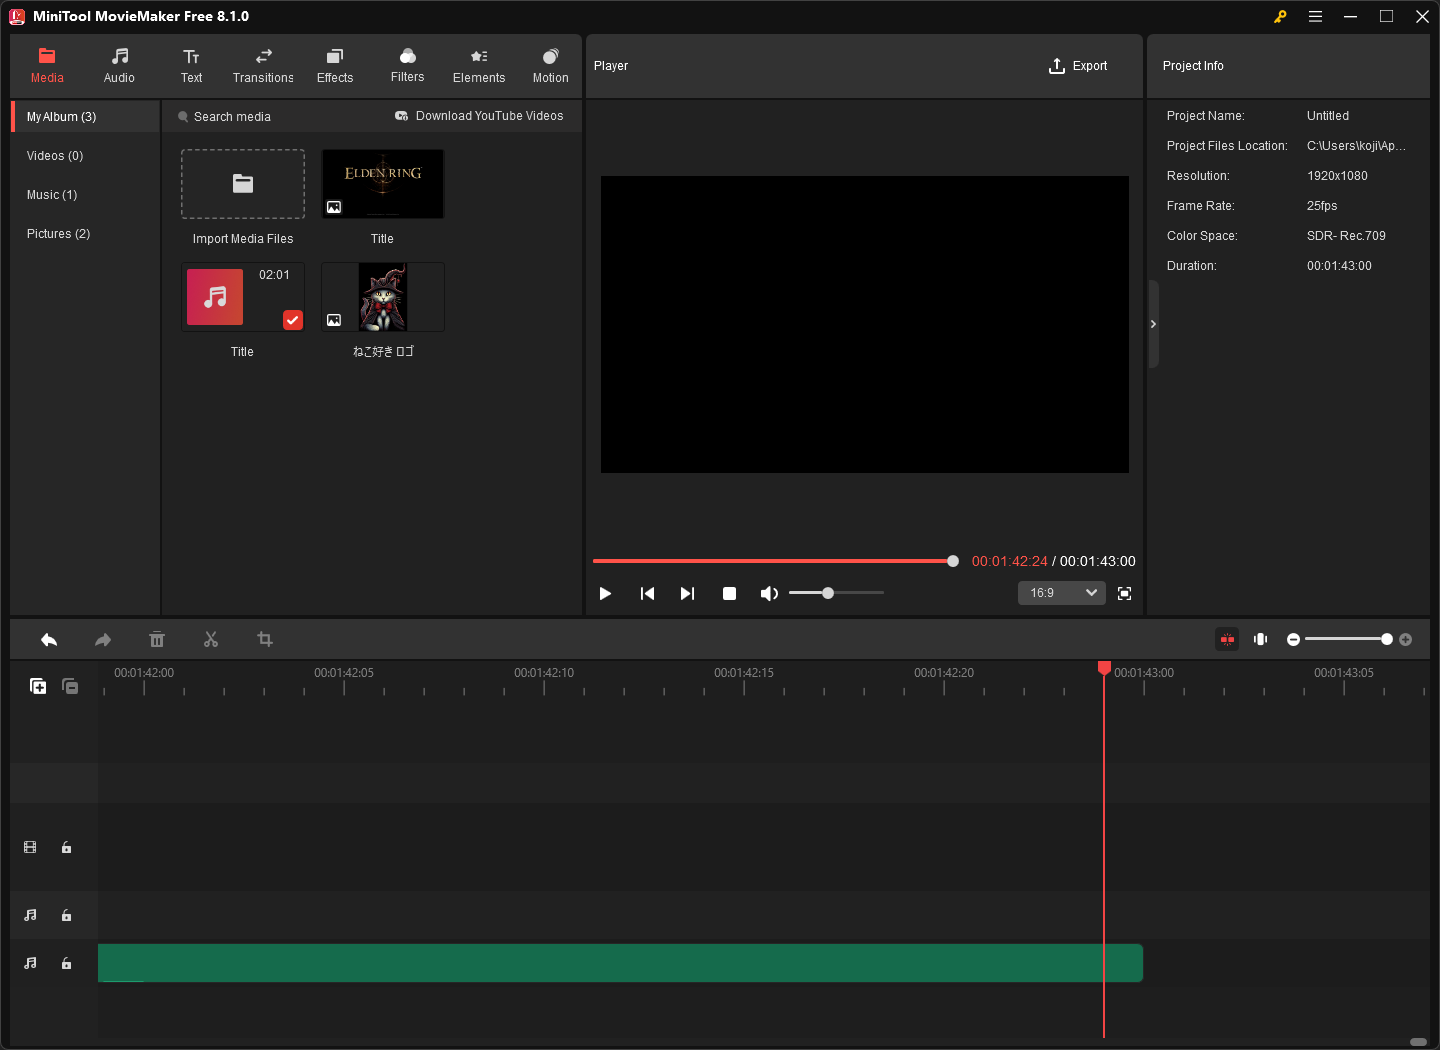Adjust the timeline zoom slider

point(1348,639)
